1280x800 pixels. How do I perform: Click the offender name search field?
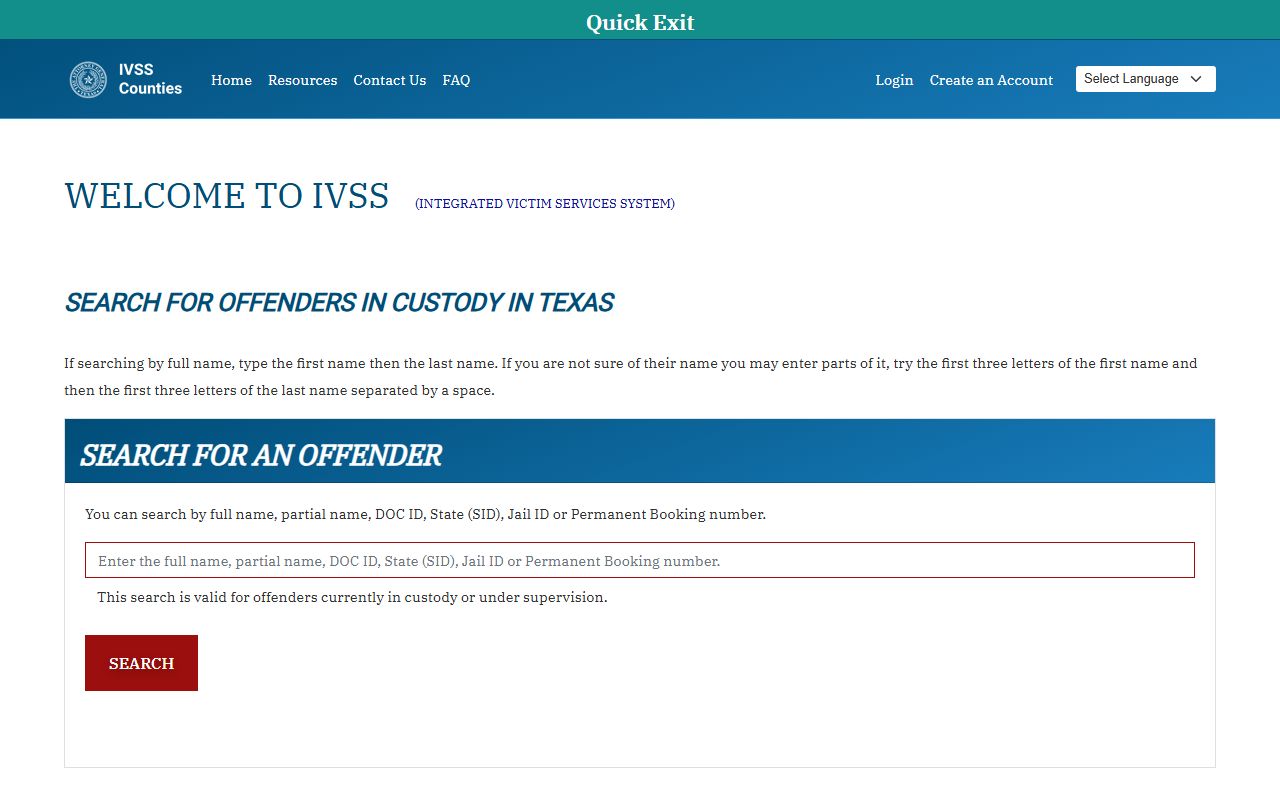click(640, 560)
